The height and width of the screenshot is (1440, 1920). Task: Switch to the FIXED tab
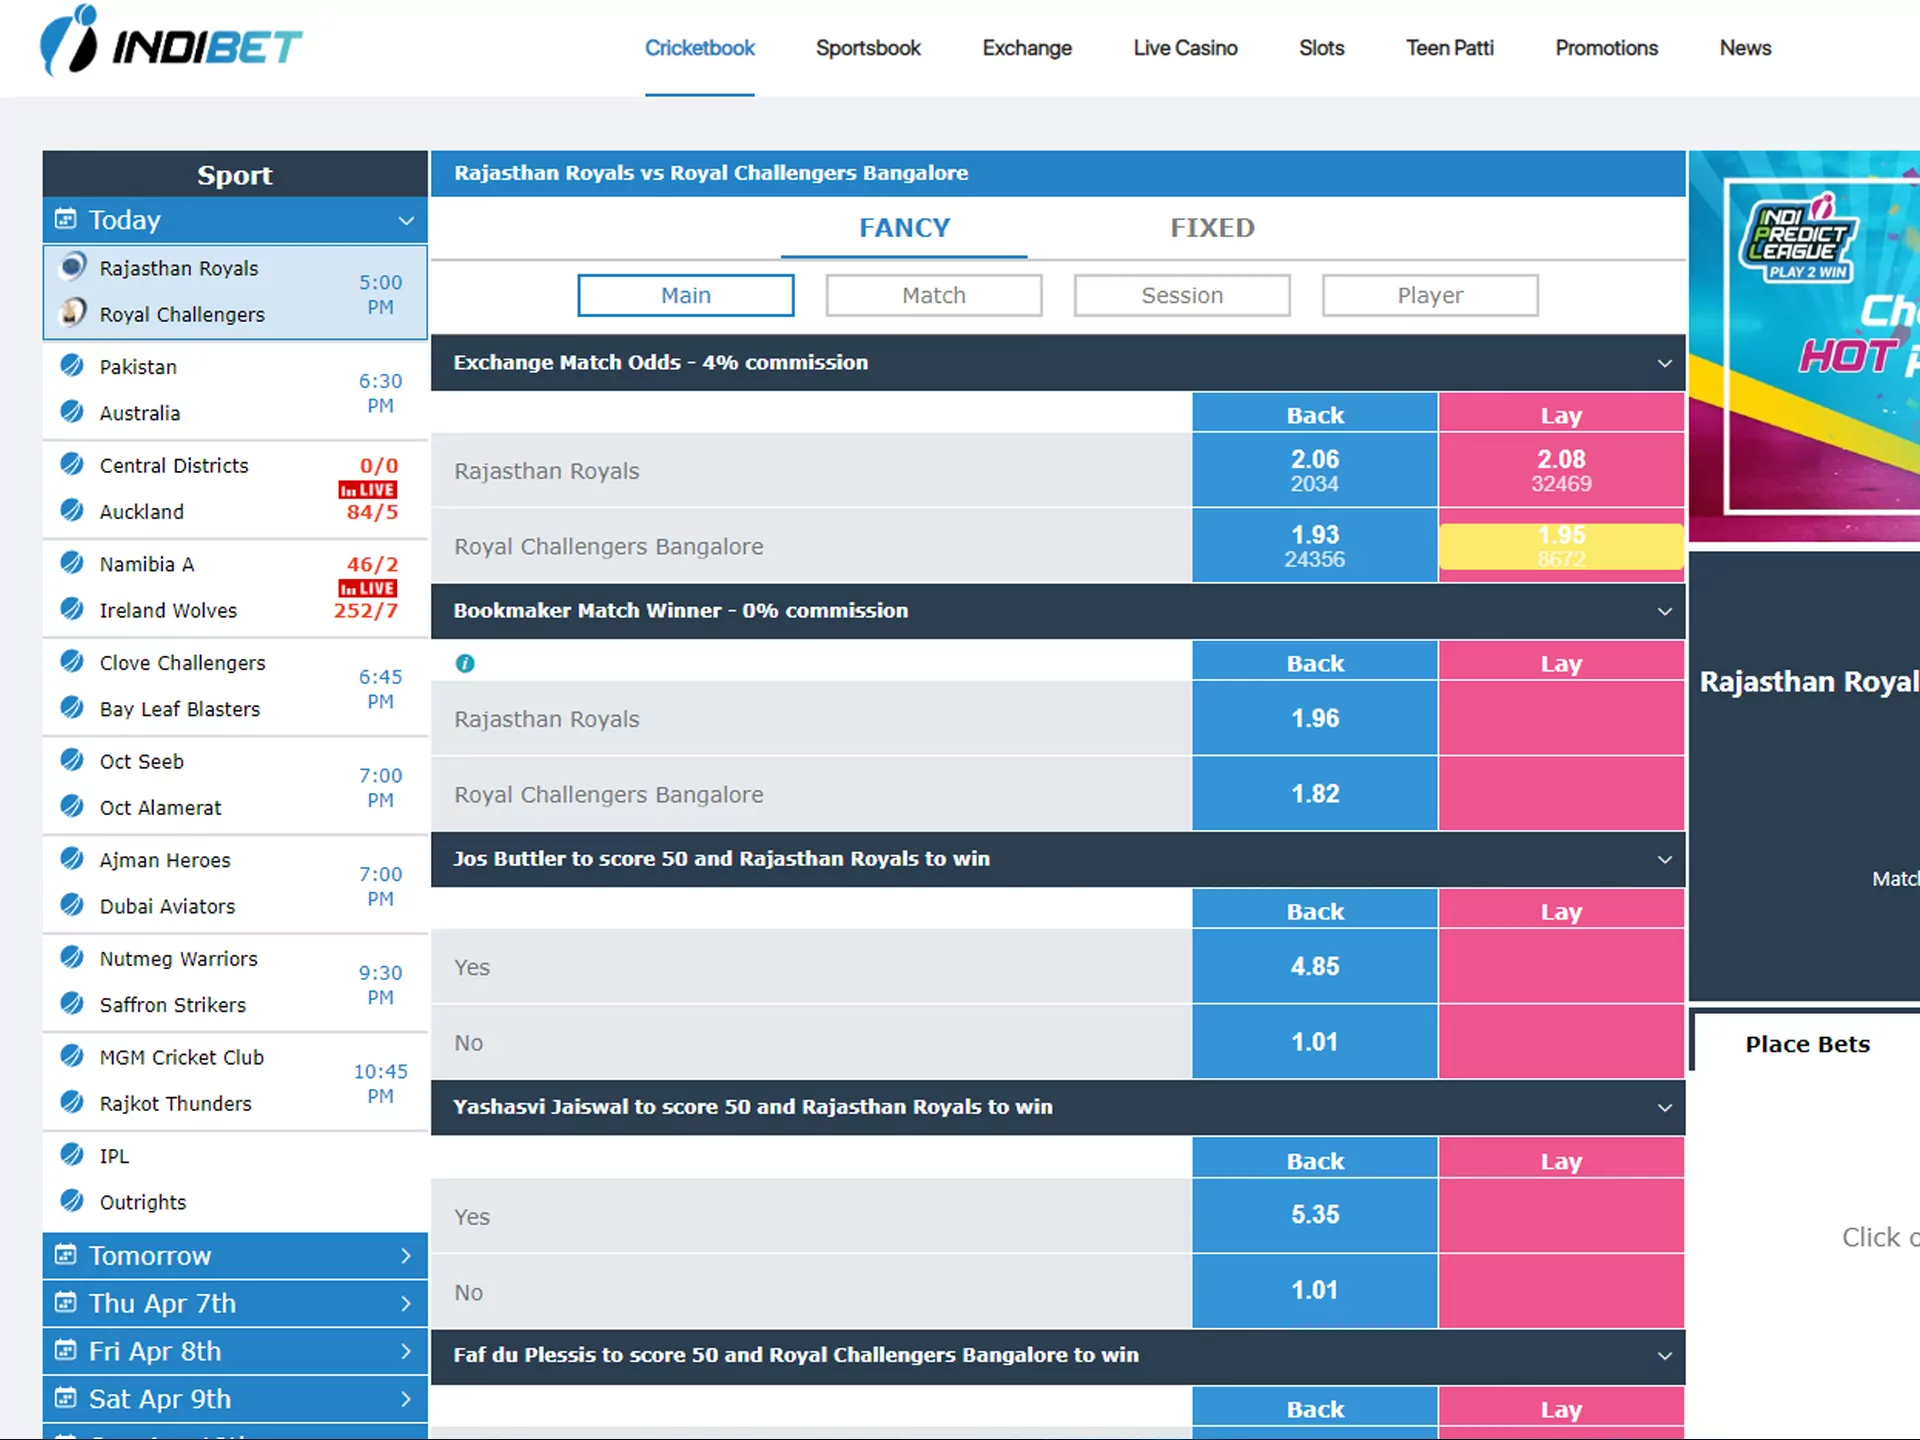1212,228
